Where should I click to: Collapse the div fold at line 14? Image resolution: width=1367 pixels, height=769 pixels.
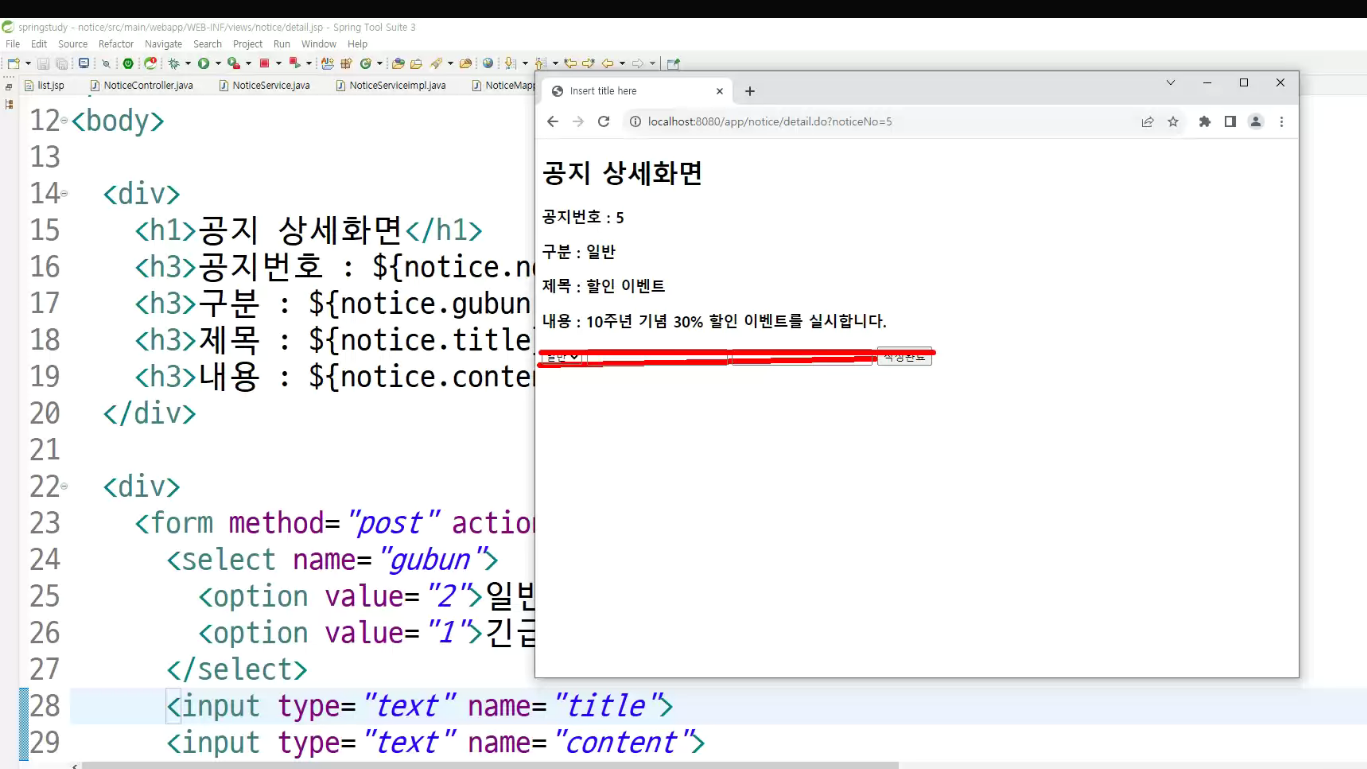point(64,193)
